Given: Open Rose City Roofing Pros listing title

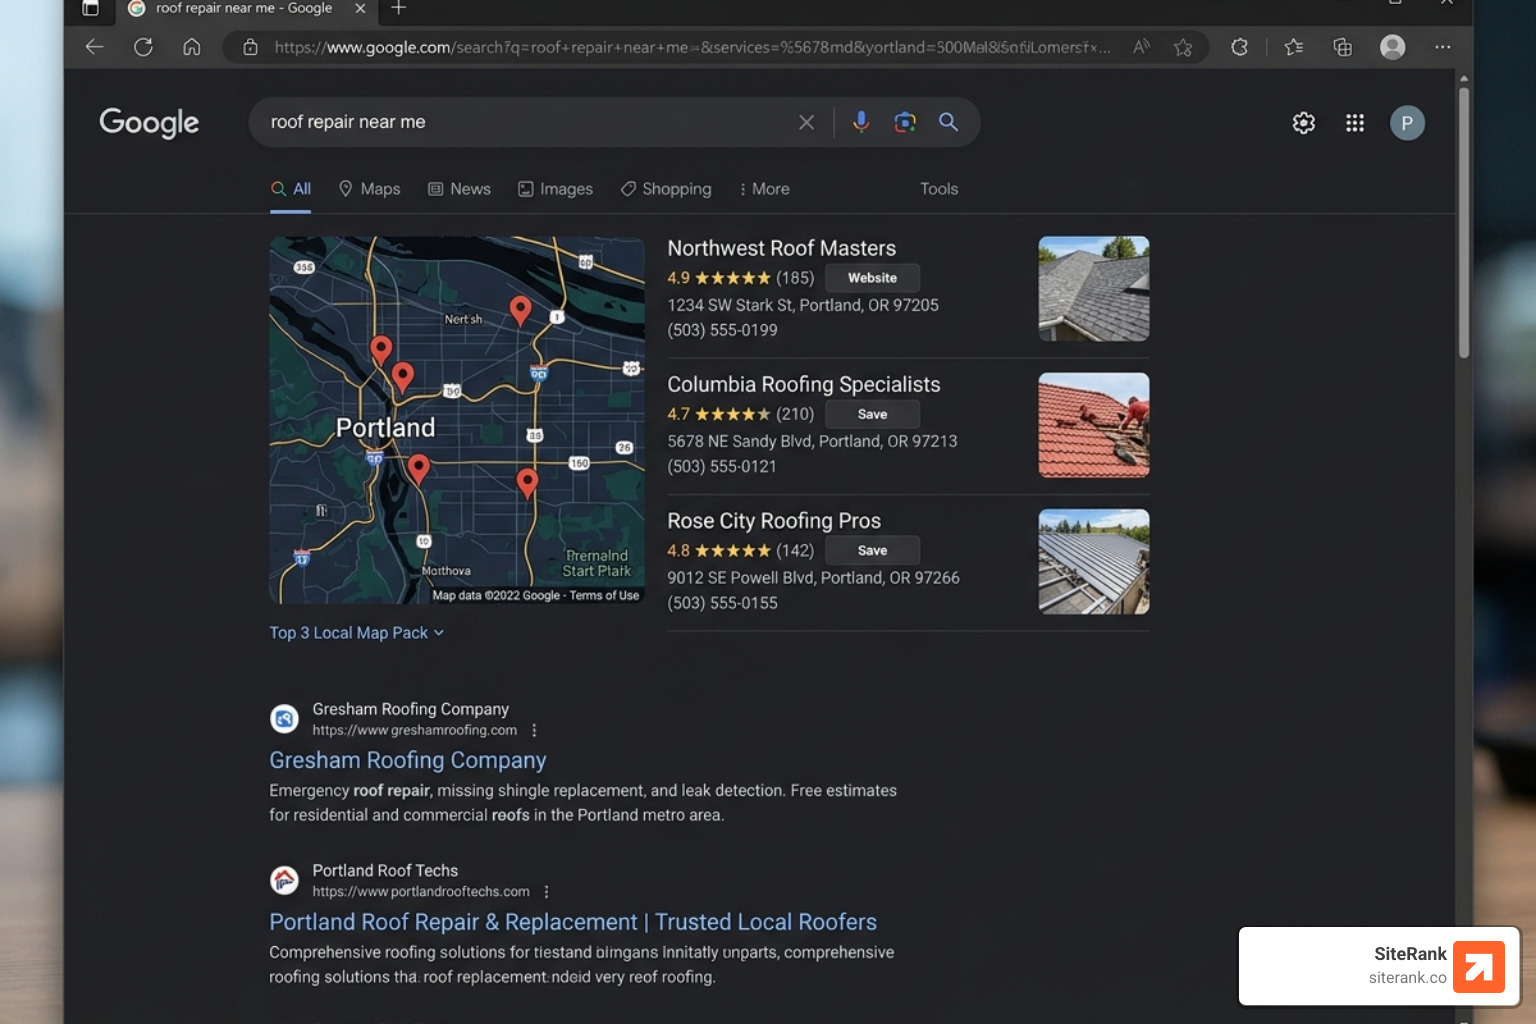Looking at the screenshot, I should click(774, 521).
